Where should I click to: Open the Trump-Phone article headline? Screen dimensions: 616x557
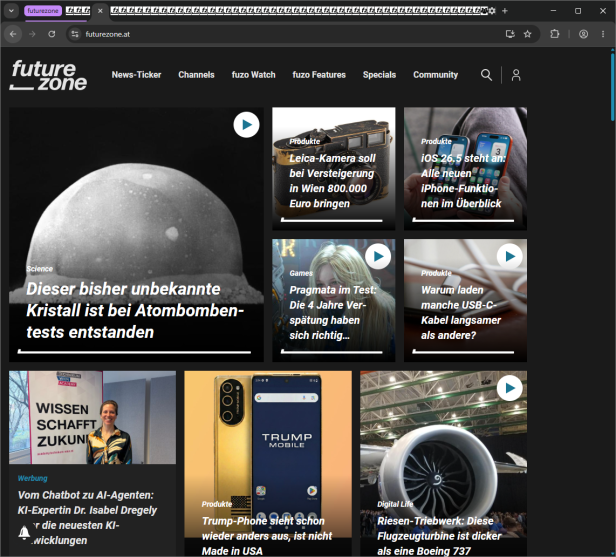267,536
